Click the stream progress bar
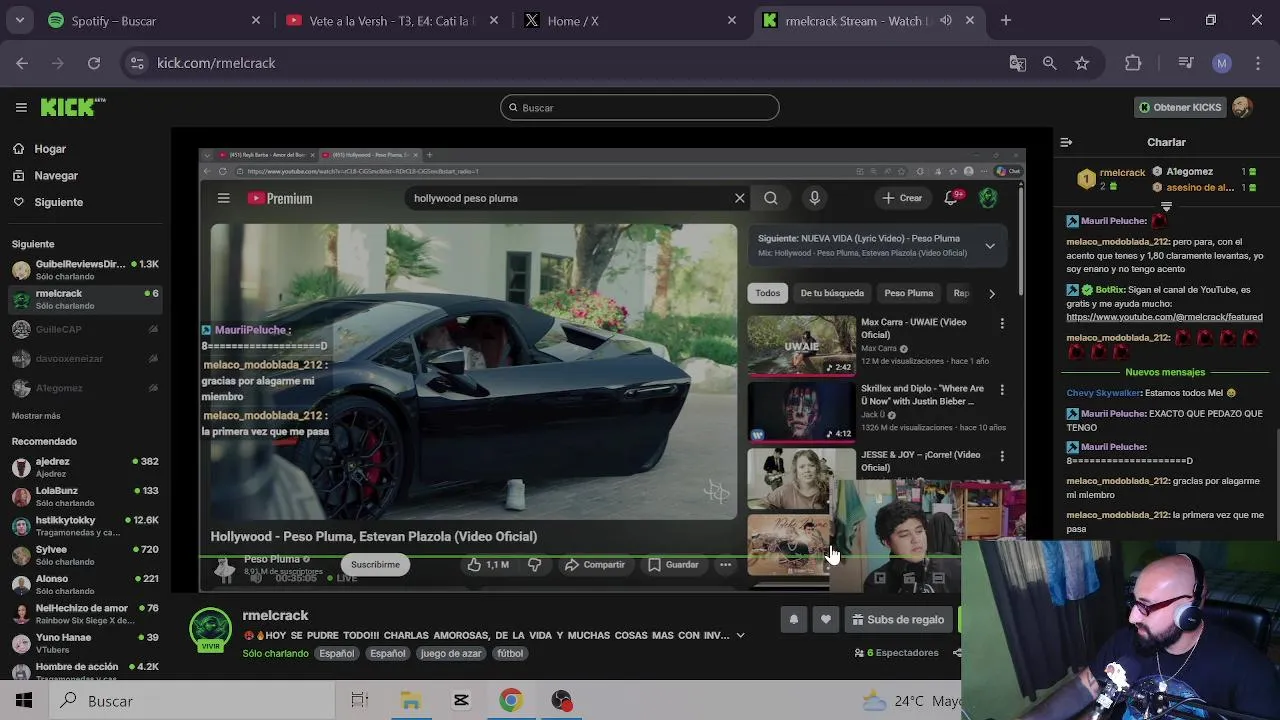The height and width of the screenshot is (720, 1280). [580, 557]
